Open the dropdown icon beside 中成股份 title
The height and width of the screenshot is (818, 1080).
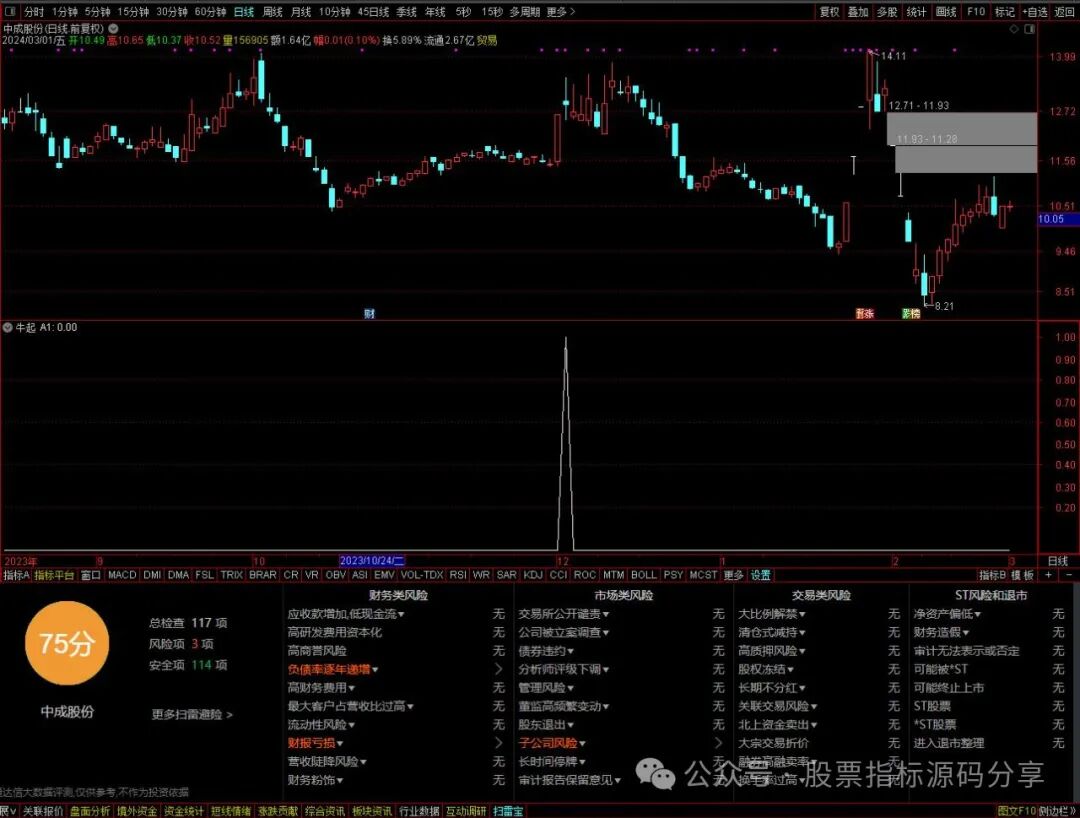113,28
